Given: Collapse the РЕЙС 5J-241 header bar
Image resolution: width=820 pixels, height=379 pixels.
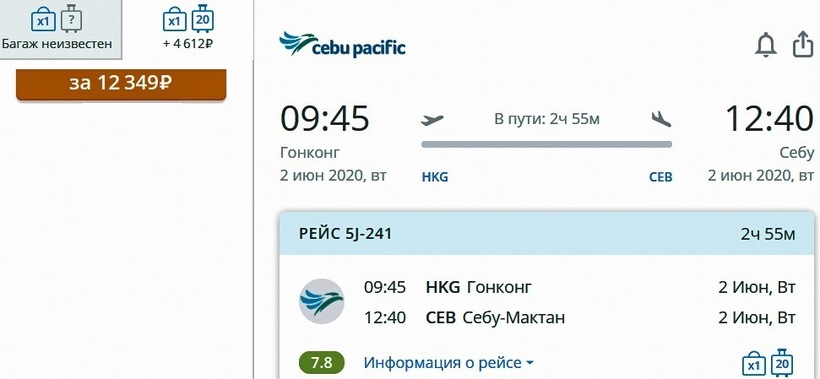Looking at the screenshot, I should (x=546, y=233).
